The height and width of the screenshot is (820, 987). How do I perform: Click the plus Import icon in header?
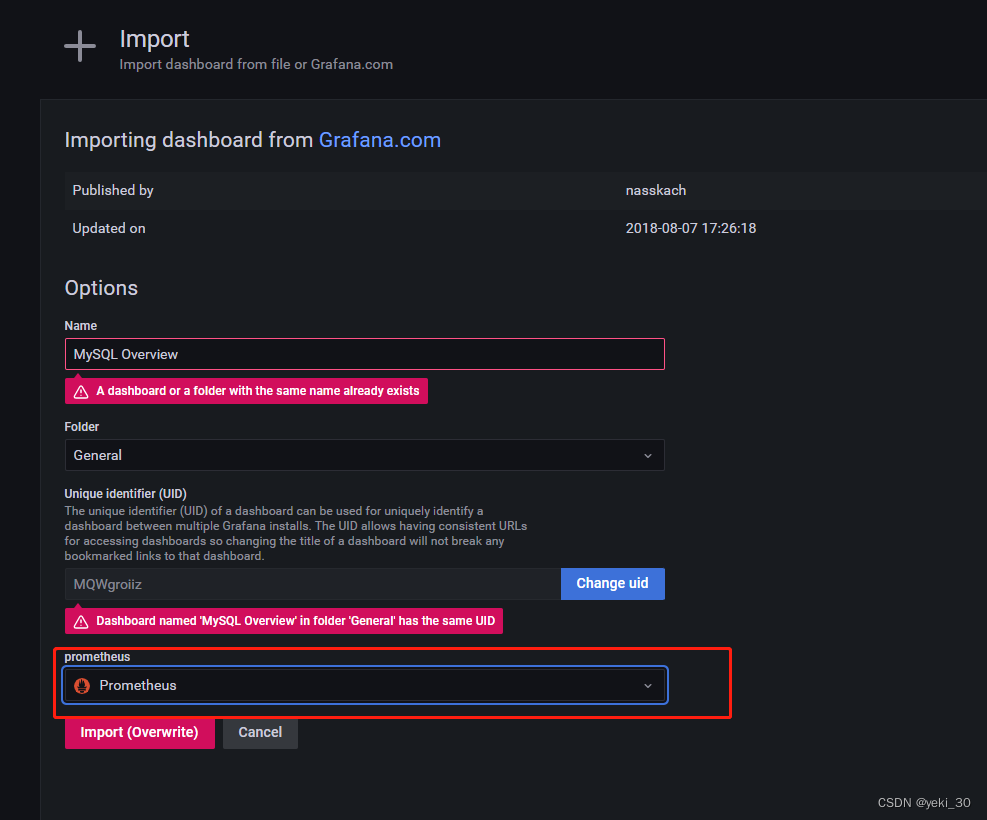[x=80, y=46]
